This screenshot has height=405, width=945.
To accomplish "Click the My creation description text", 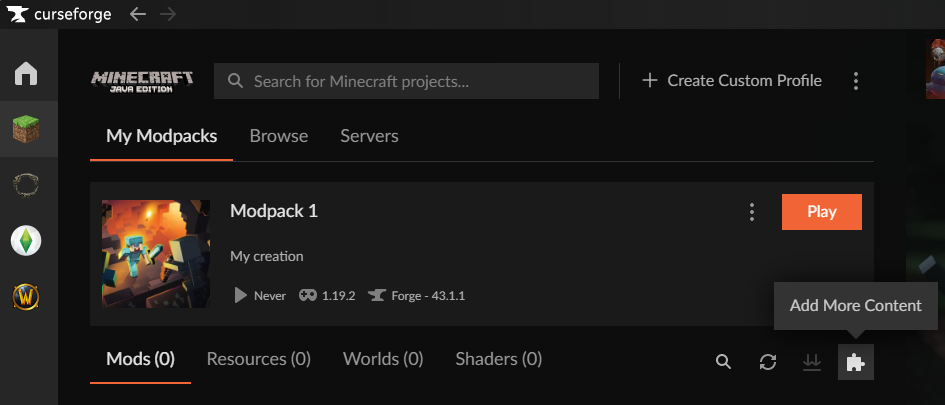I will 266,257.
